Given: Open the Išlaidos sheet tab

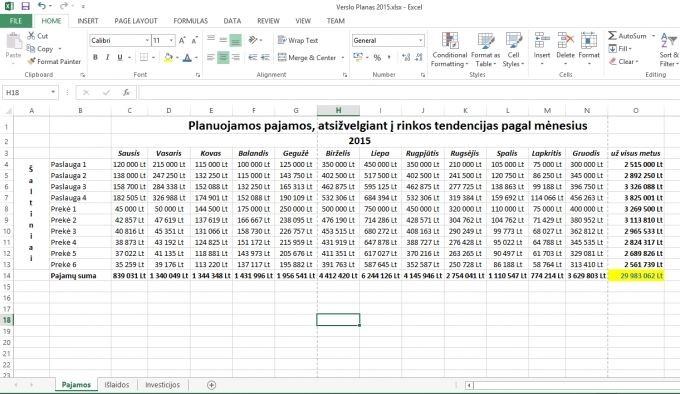Looking at the screenshot, I should click(117, 385).
